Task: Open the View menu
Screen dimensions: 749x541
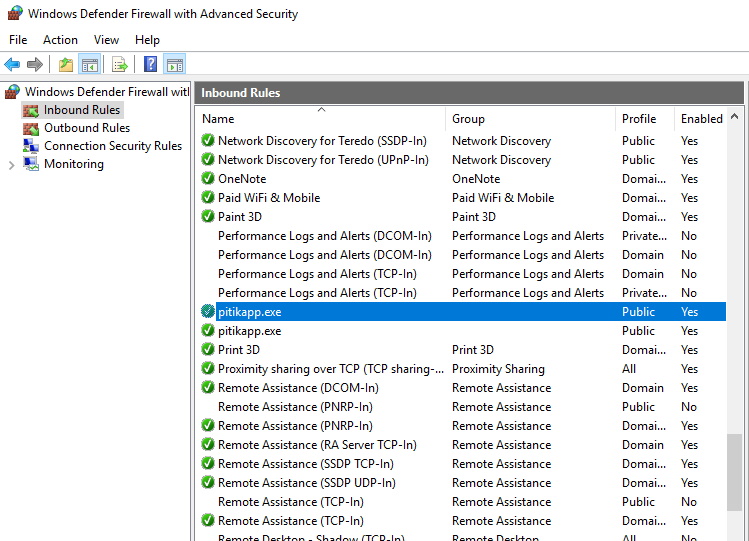Action: click(x=106, y=40)
